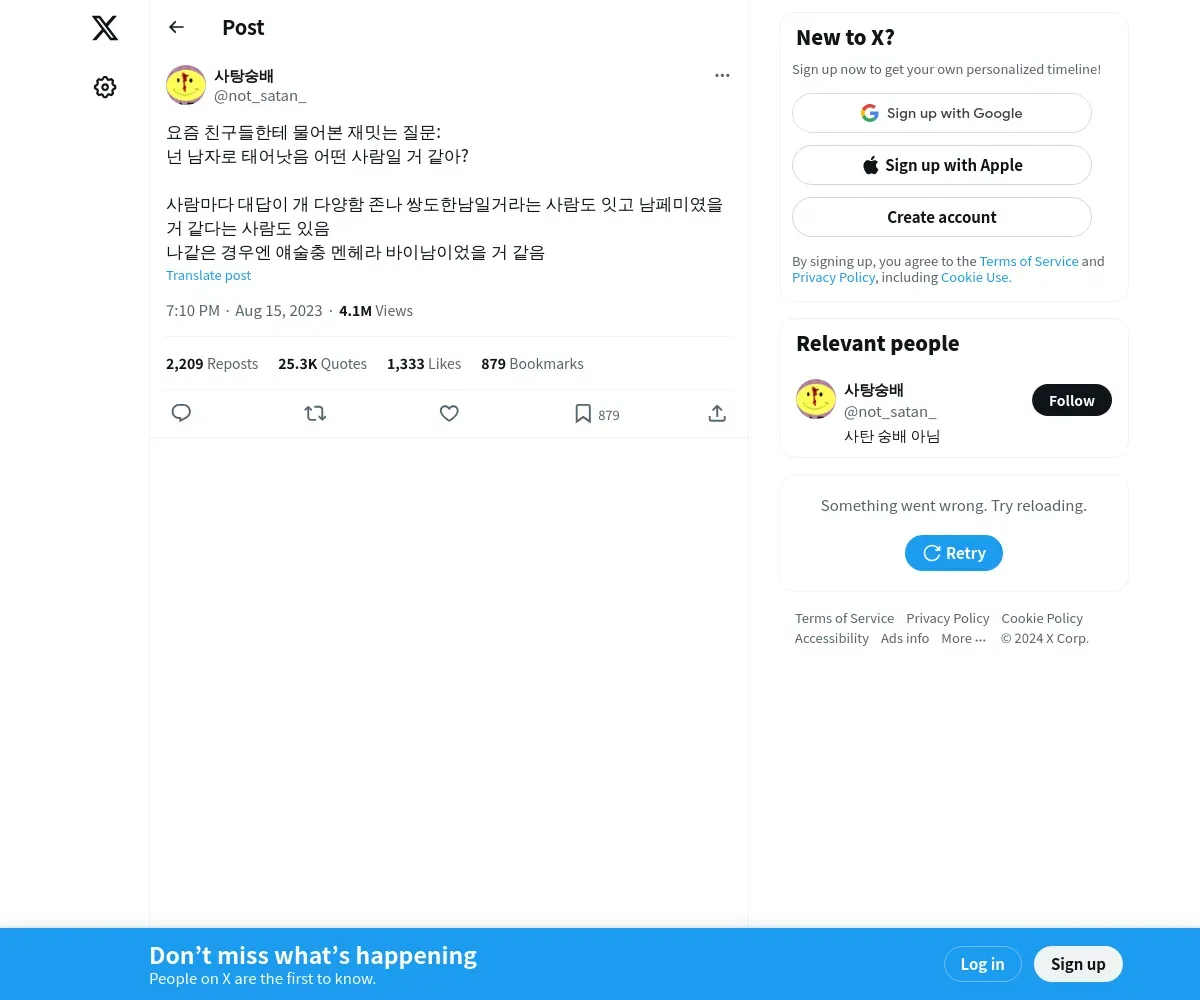Screen dimensions: 1200x1000
Task: Click the Create account button
Action: (x=942, y=217)
